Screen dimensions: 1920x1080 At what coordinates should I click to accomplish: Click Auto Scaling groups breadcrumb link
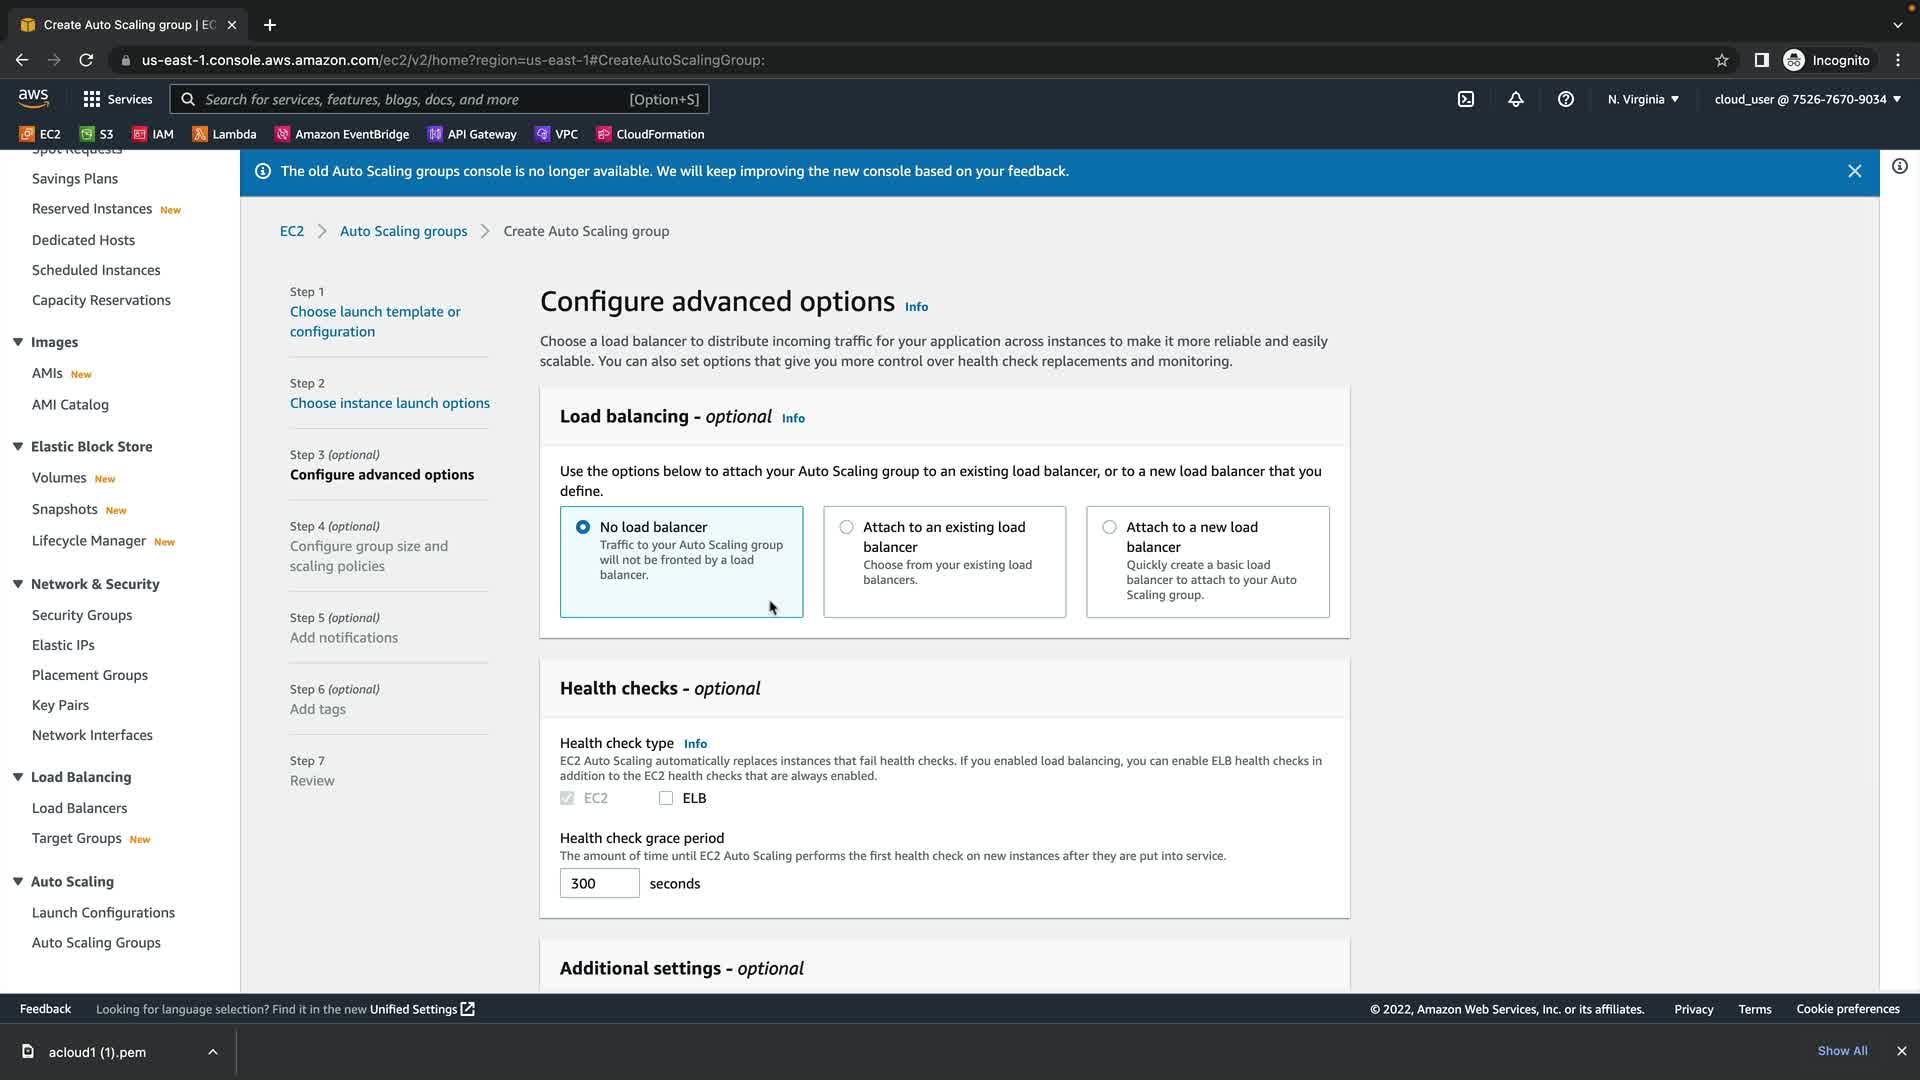[x=403, y=231]
